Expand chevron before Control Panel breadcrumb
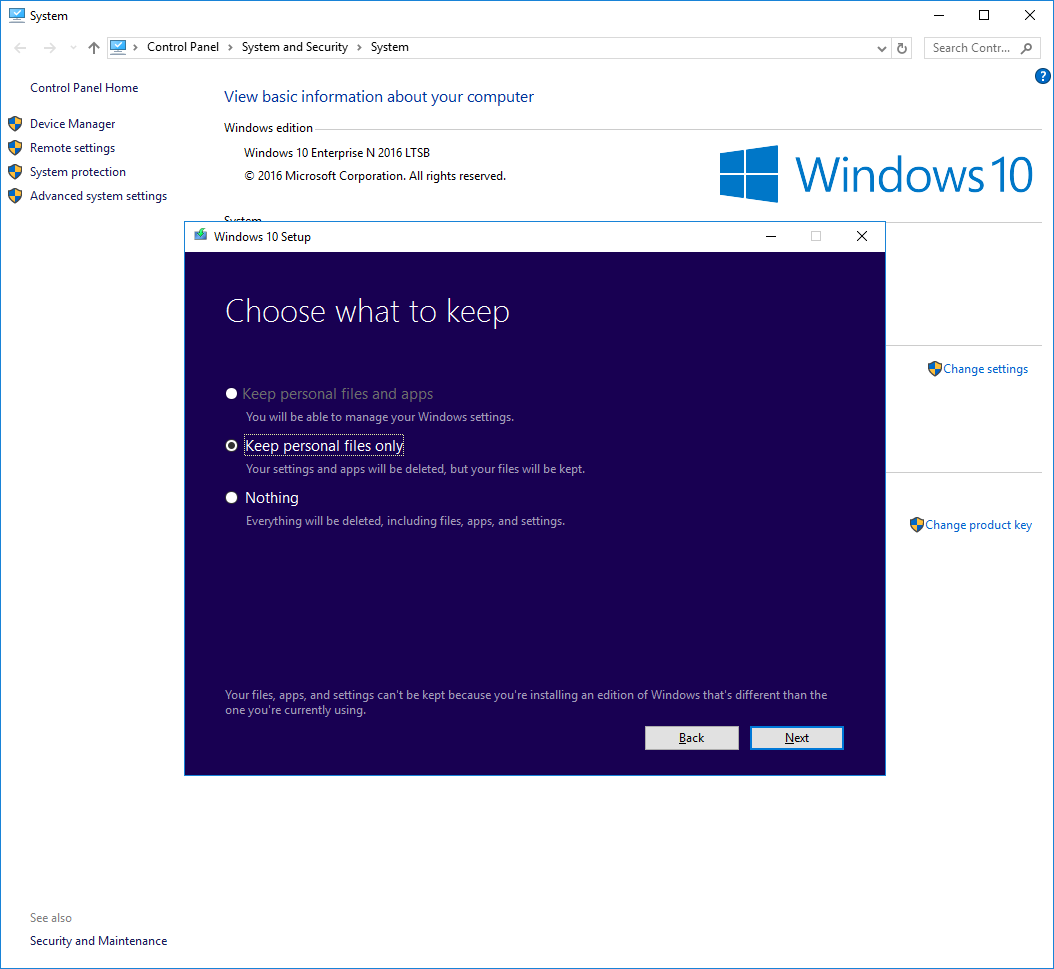Image resolution: width=1054 pixels, height=969 pixels. (x=136, y=47)
